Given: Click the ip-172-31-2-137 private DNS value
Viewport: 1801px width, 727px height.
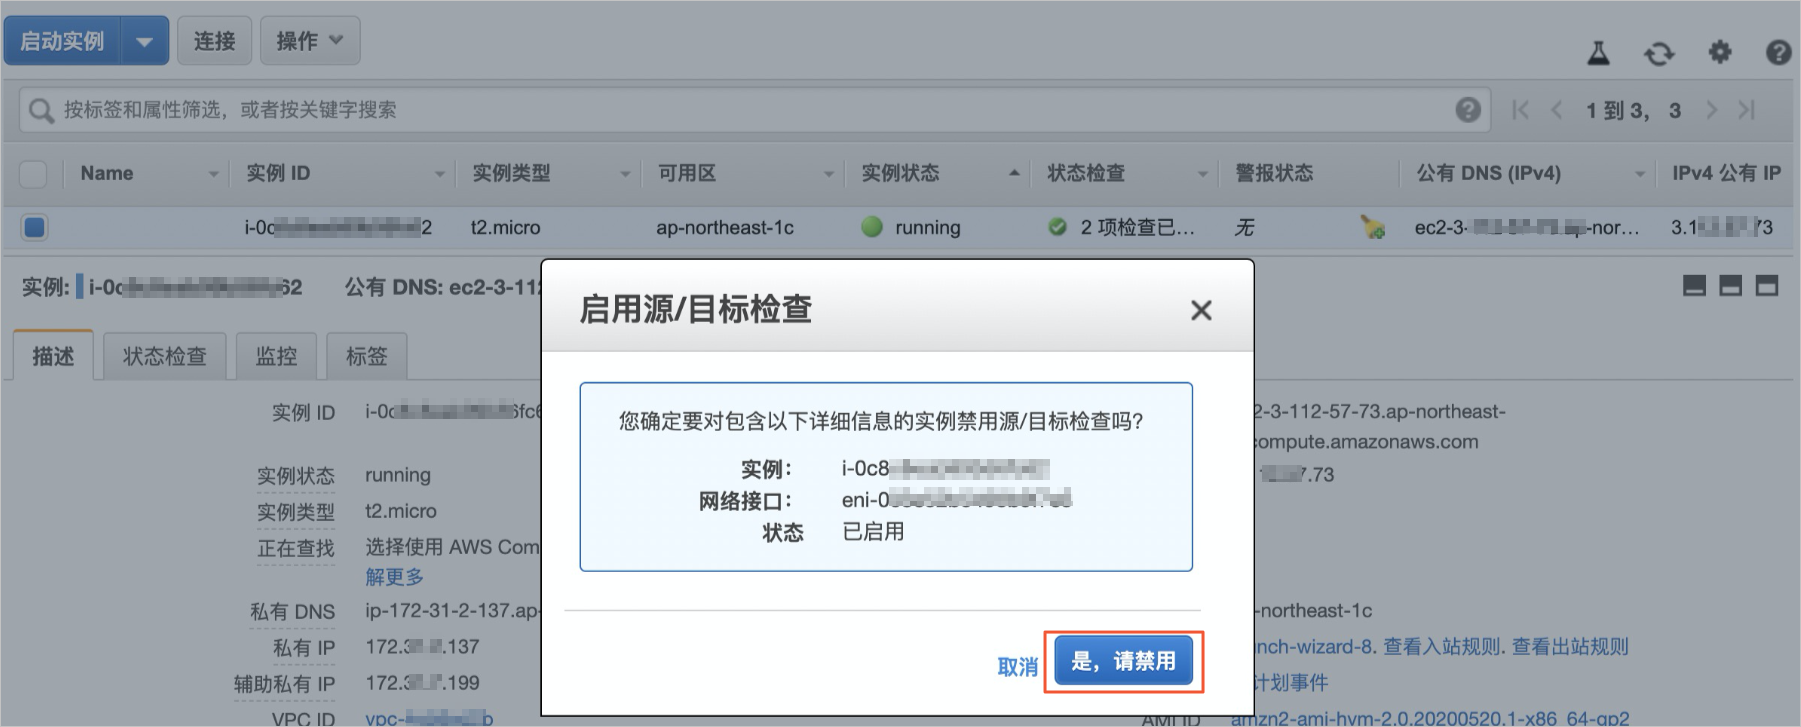Looking at the screenshot, I should pyautogui.click(x=452, y=611).
